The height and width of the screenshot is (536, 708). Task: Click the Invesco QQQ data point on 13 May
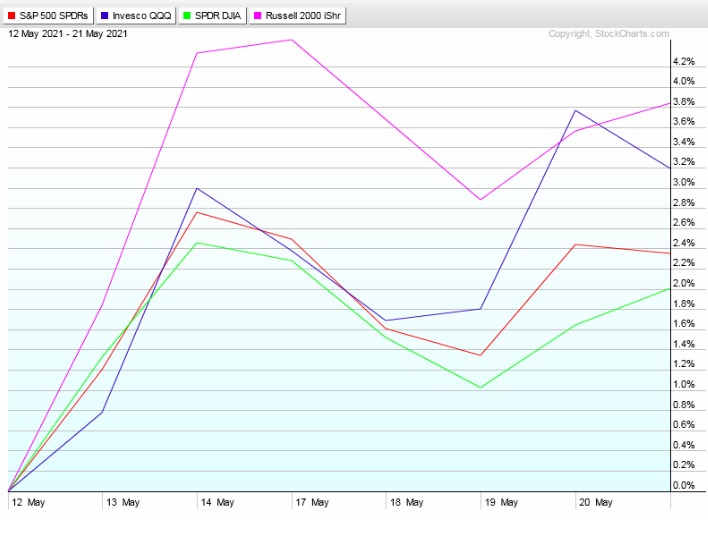(x=102, y=412)
